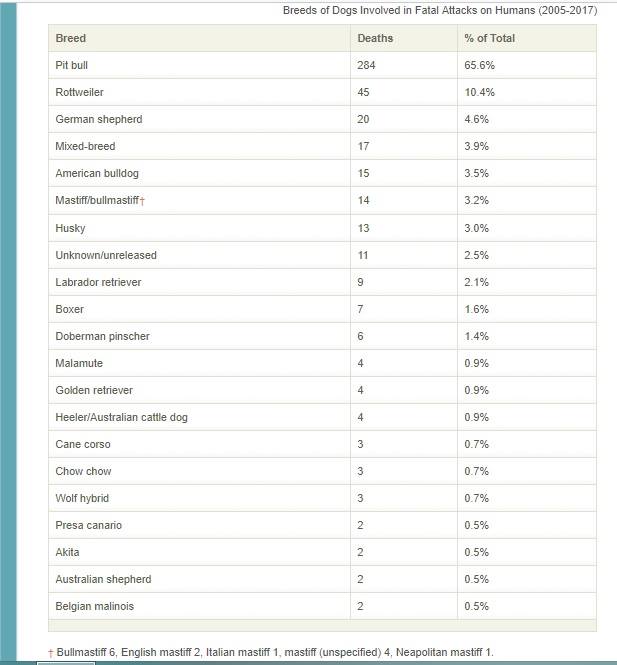Click the 10.4% value in Rottweiler row
This screenshot has height=665, width=617.
point(480,92)
